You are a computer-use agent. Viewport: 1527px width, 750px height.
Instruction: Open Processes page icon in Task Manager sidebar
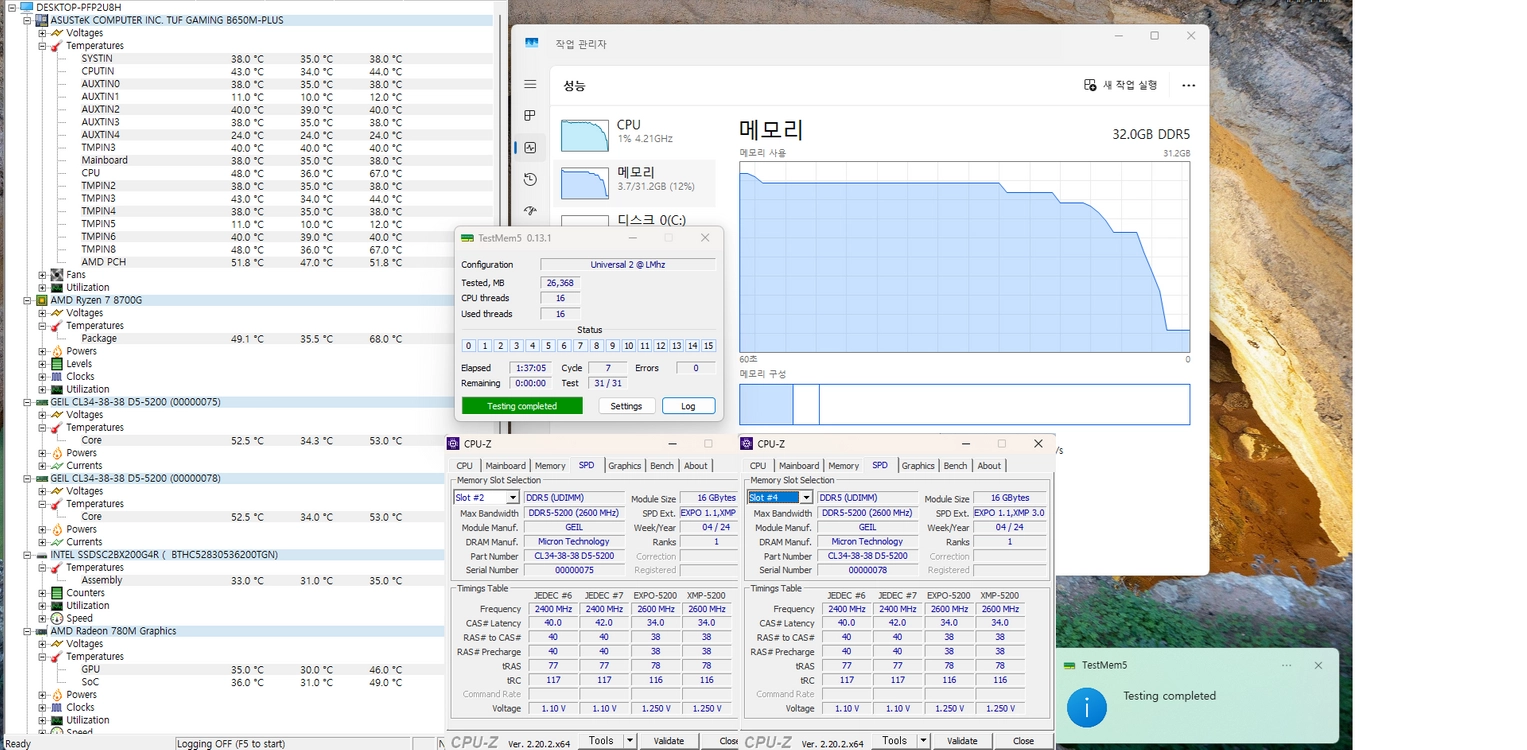point(530,116)
